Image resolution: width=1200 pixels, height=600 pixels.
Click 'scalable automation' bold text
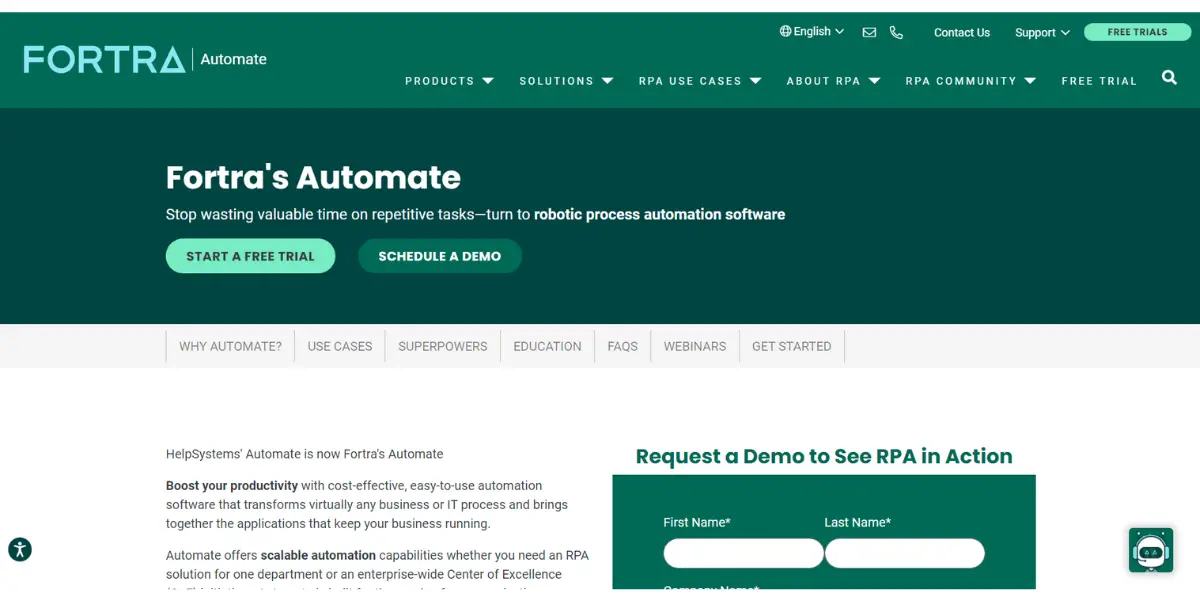click(x=318, y=555)
